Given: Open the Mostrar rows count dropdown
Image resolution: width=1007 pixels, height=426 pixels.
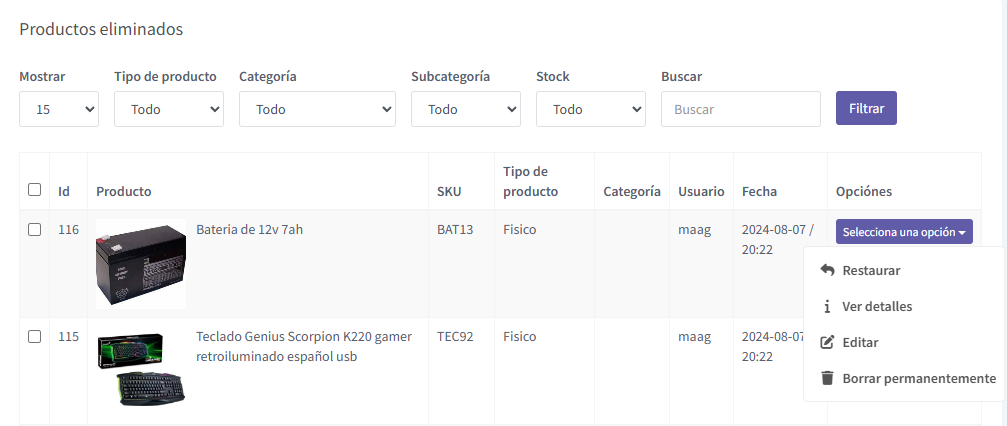Looking at the screenshot, I should [59, 109].
